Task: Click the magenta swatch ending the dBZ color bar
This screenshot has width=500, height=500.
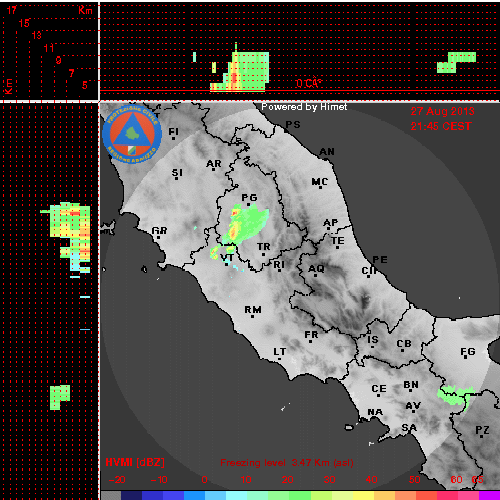Action: 489,495
